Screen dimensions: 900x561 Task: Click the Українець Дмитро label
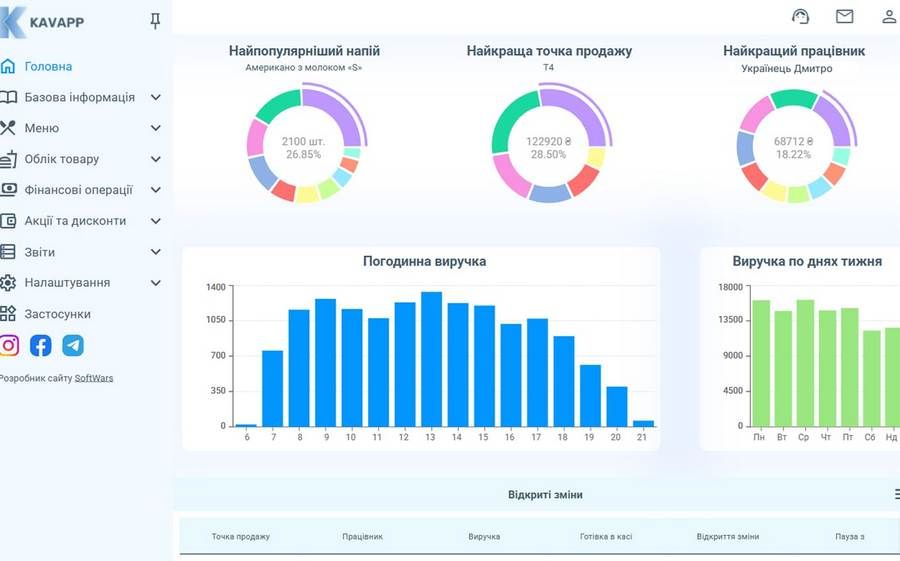click(786, 68)
